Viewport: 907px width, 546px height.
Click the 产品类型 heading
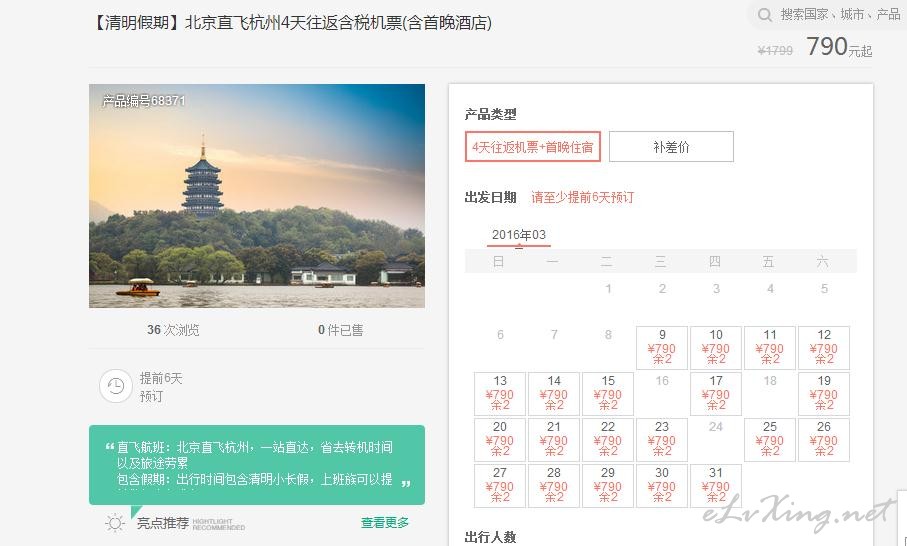(491, 114)
